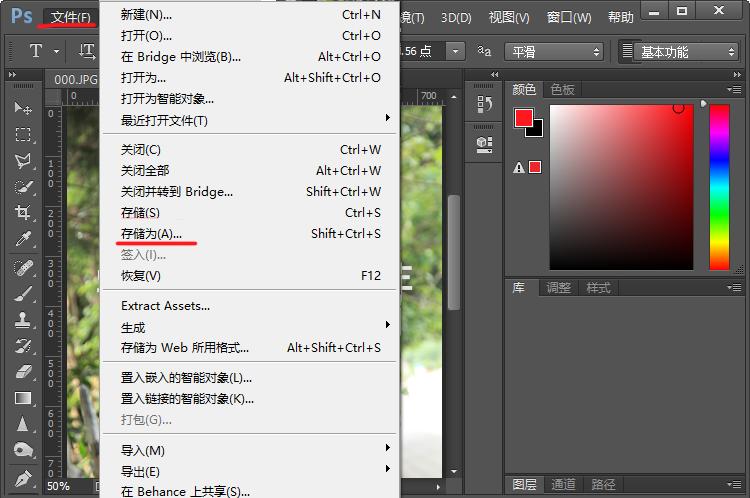Choose 在 Bridge 中浏览(B)... item

pos(251,57)
